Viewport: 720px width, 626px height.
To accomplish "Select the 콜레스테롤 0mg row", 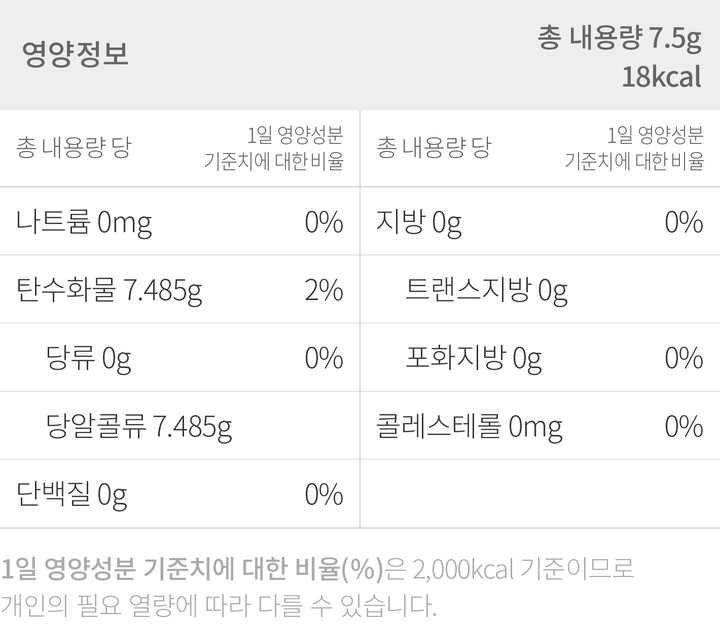I will pos(469,427).
